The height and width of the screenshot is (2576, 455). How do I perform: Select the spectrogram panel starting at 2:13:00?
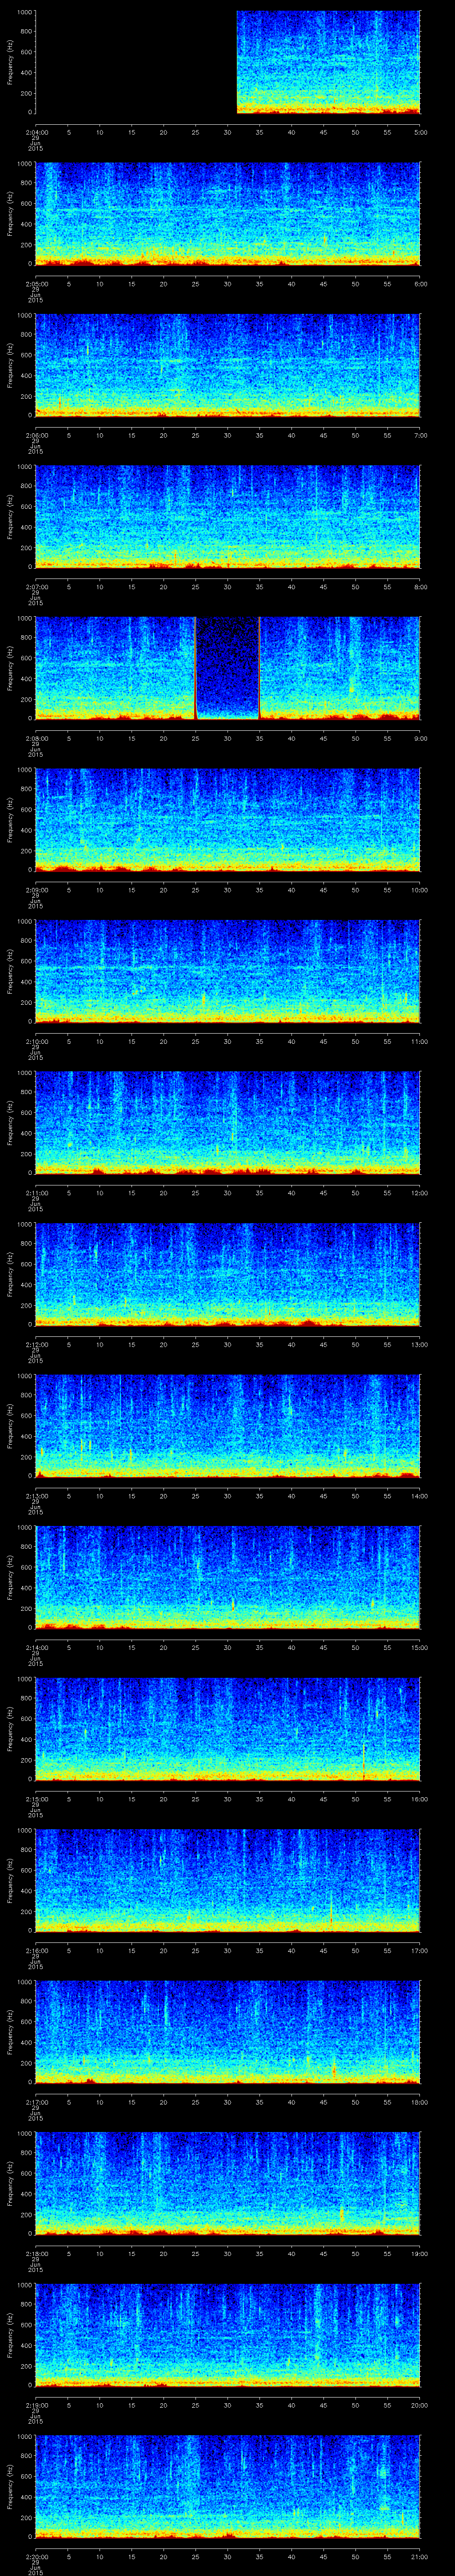[227, 1426]
